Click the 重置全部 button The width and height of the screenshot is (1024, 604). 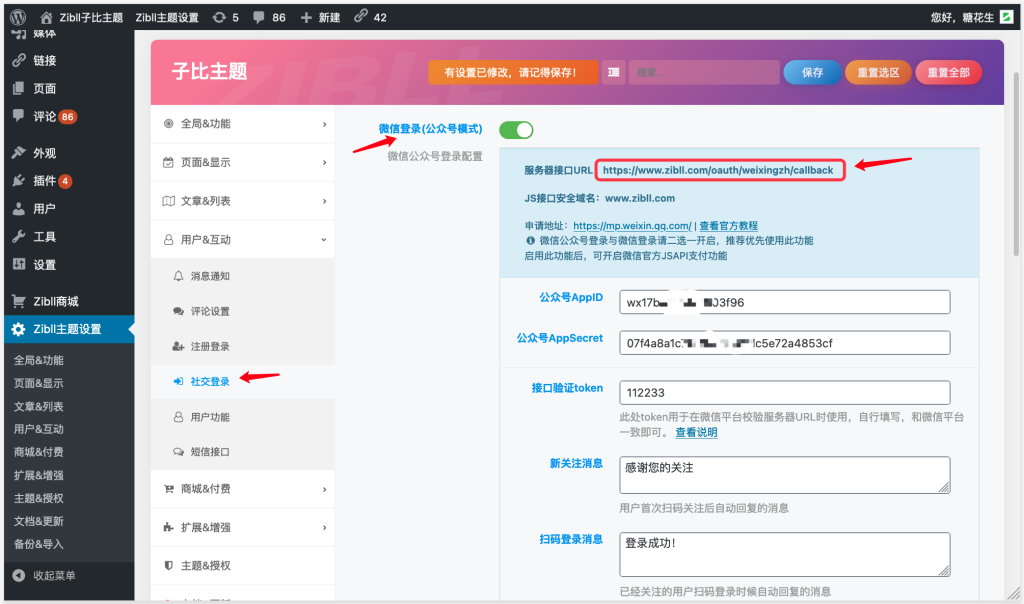tap(948, 72)
